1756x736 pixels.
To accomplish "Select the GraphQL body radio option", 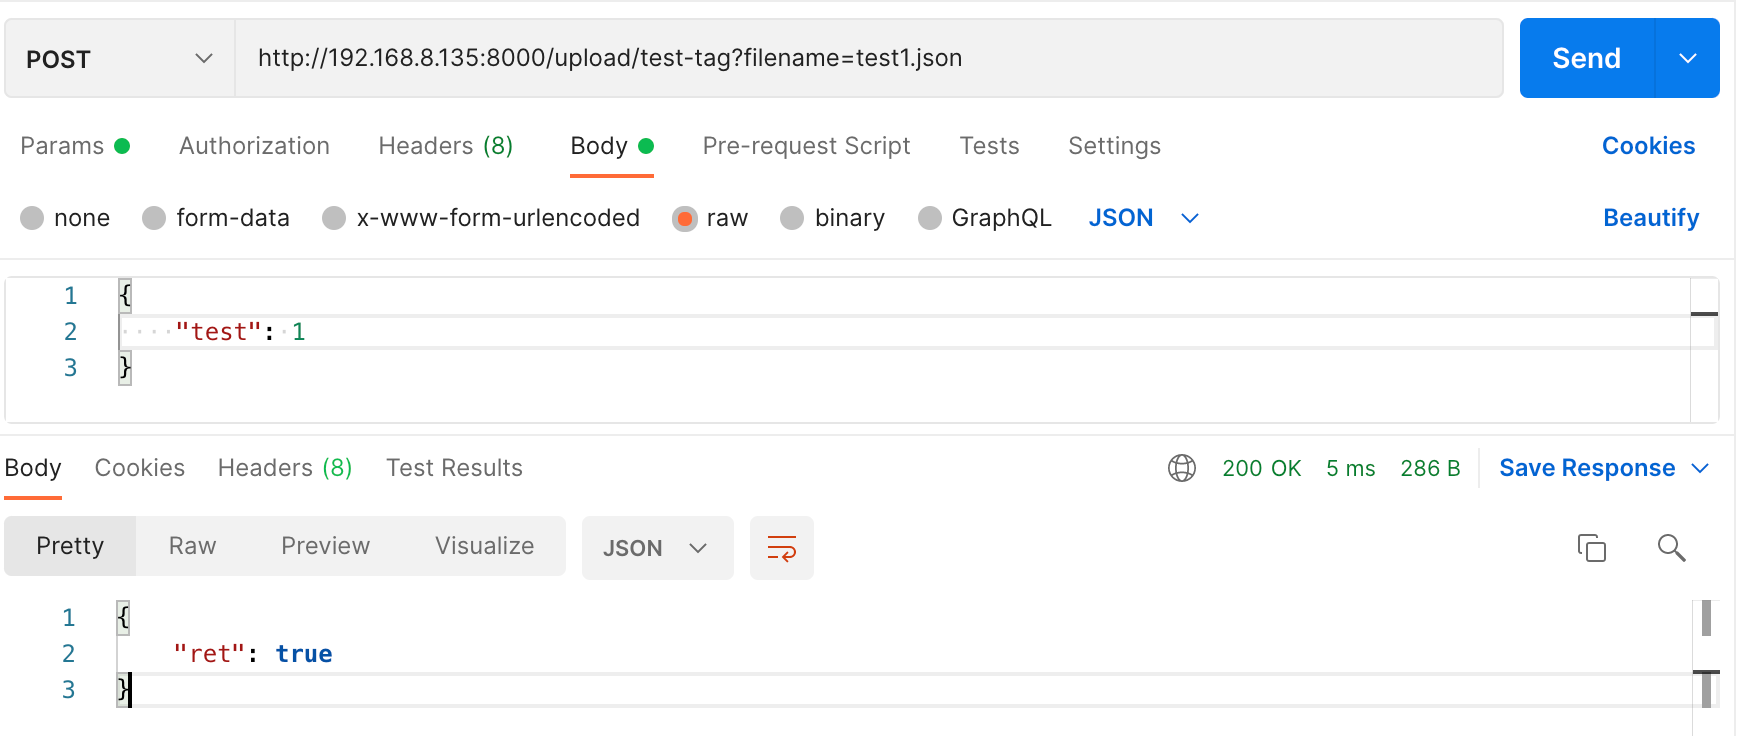I will 930,218.
